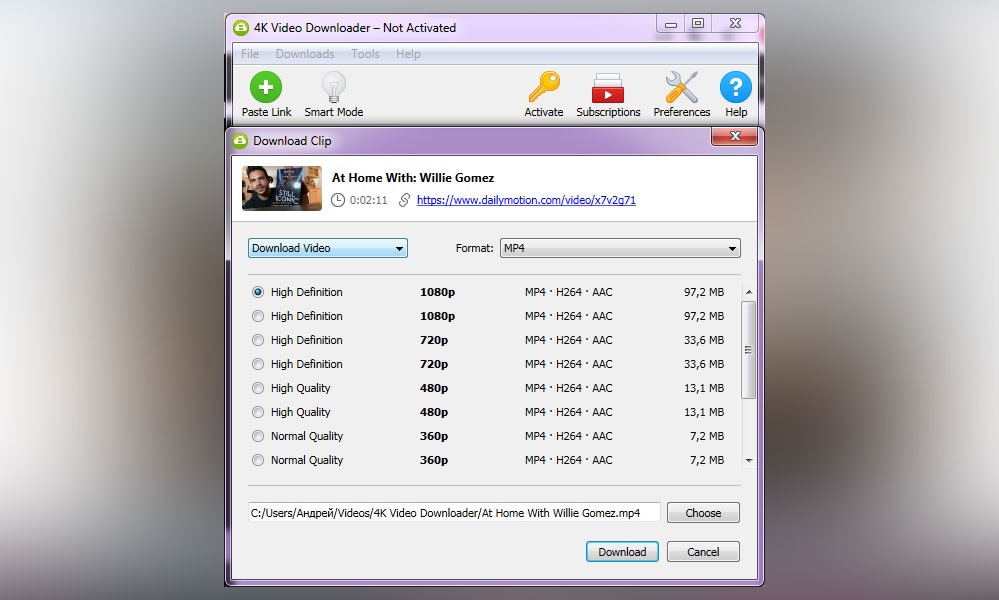Click the Choose button for output folder
The height and width of the screenshot is (600, 999).
pos(703,513)
